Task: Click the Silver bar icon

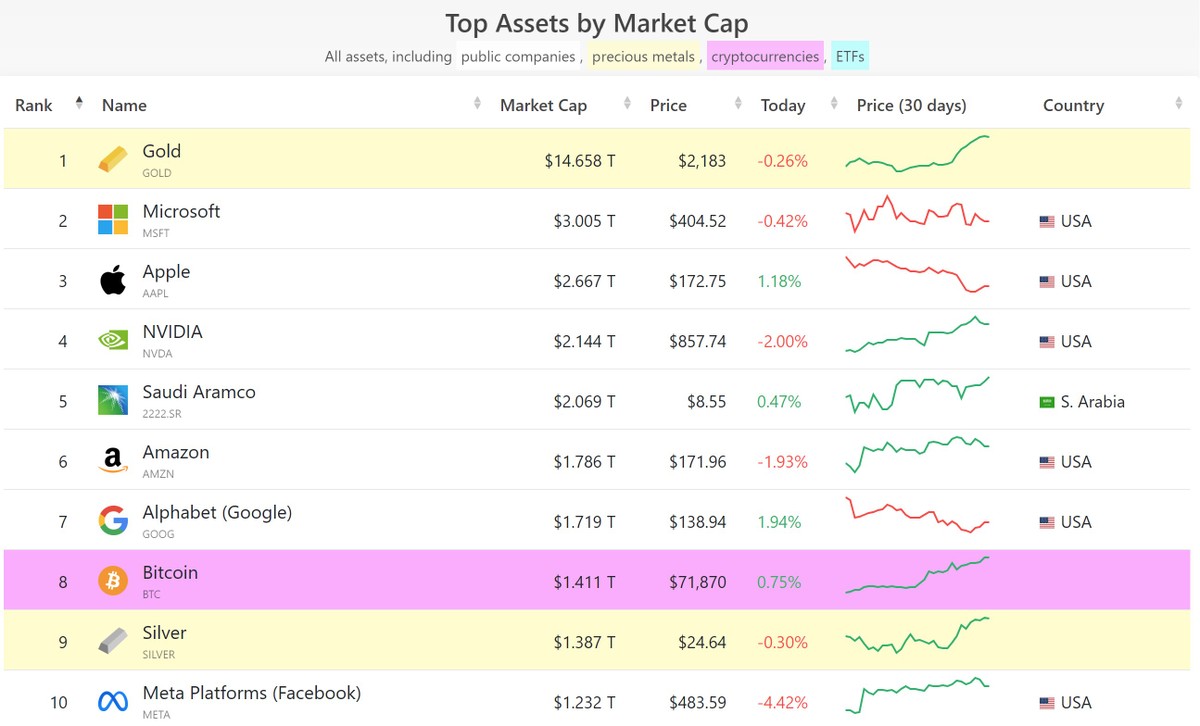Action: [112, 641]
